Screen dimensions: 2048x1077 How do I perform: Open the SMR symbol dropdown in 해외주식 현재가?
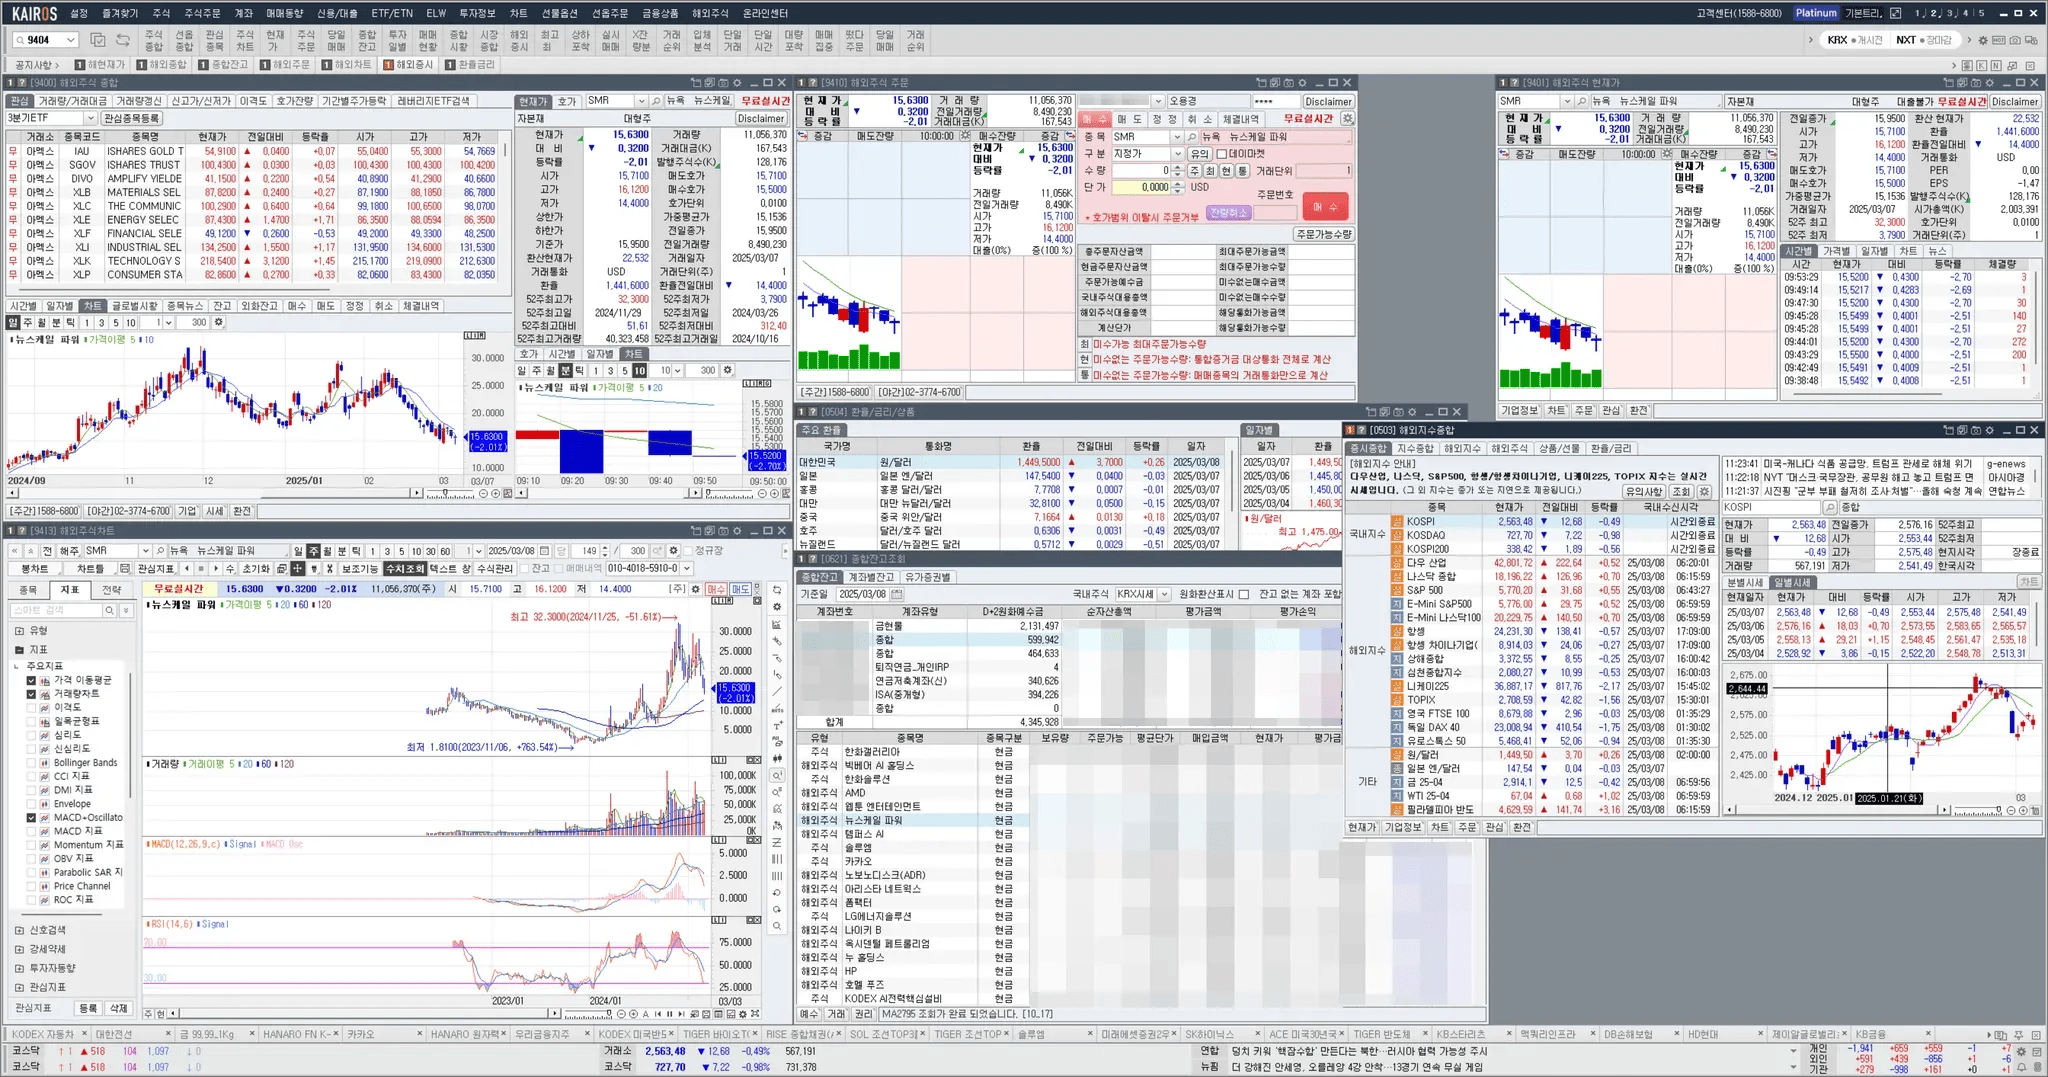(x=1565, y=101)
